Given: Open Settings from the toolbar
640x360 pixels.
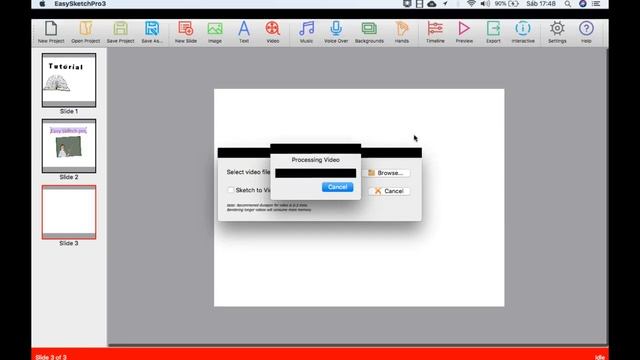Looking at the screenshot, I should pyautogui.click(x=557, y=32).
